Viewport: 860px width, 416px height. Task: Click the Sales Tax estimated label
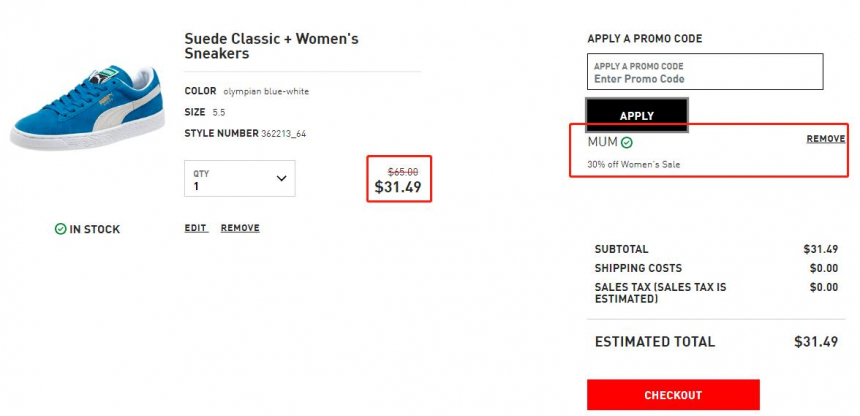pos(660,293)
